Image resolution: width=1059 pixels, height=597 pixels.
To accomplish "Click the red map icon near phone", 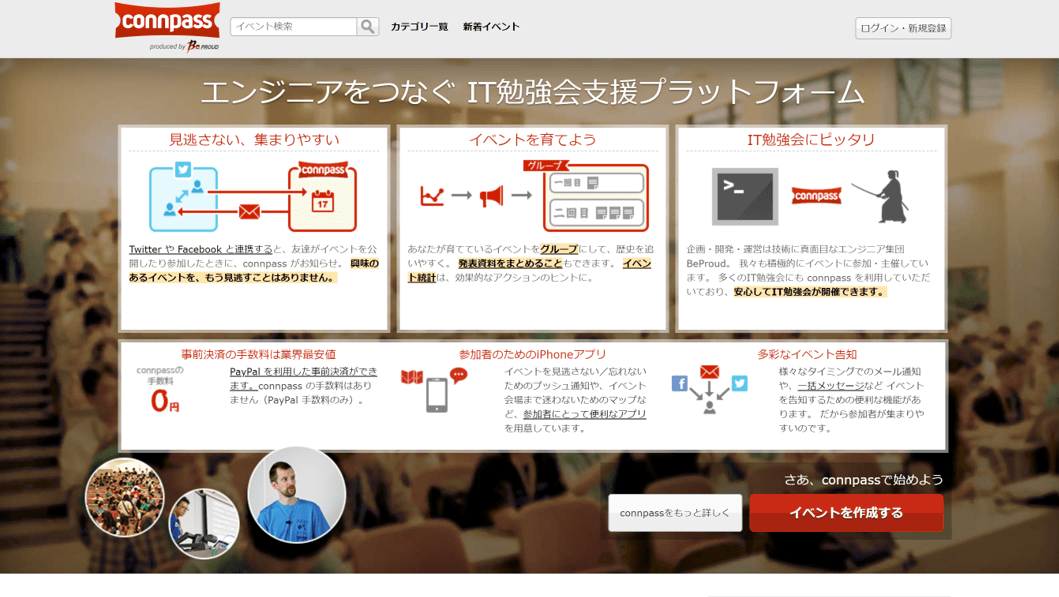I will tap(412, 377).
